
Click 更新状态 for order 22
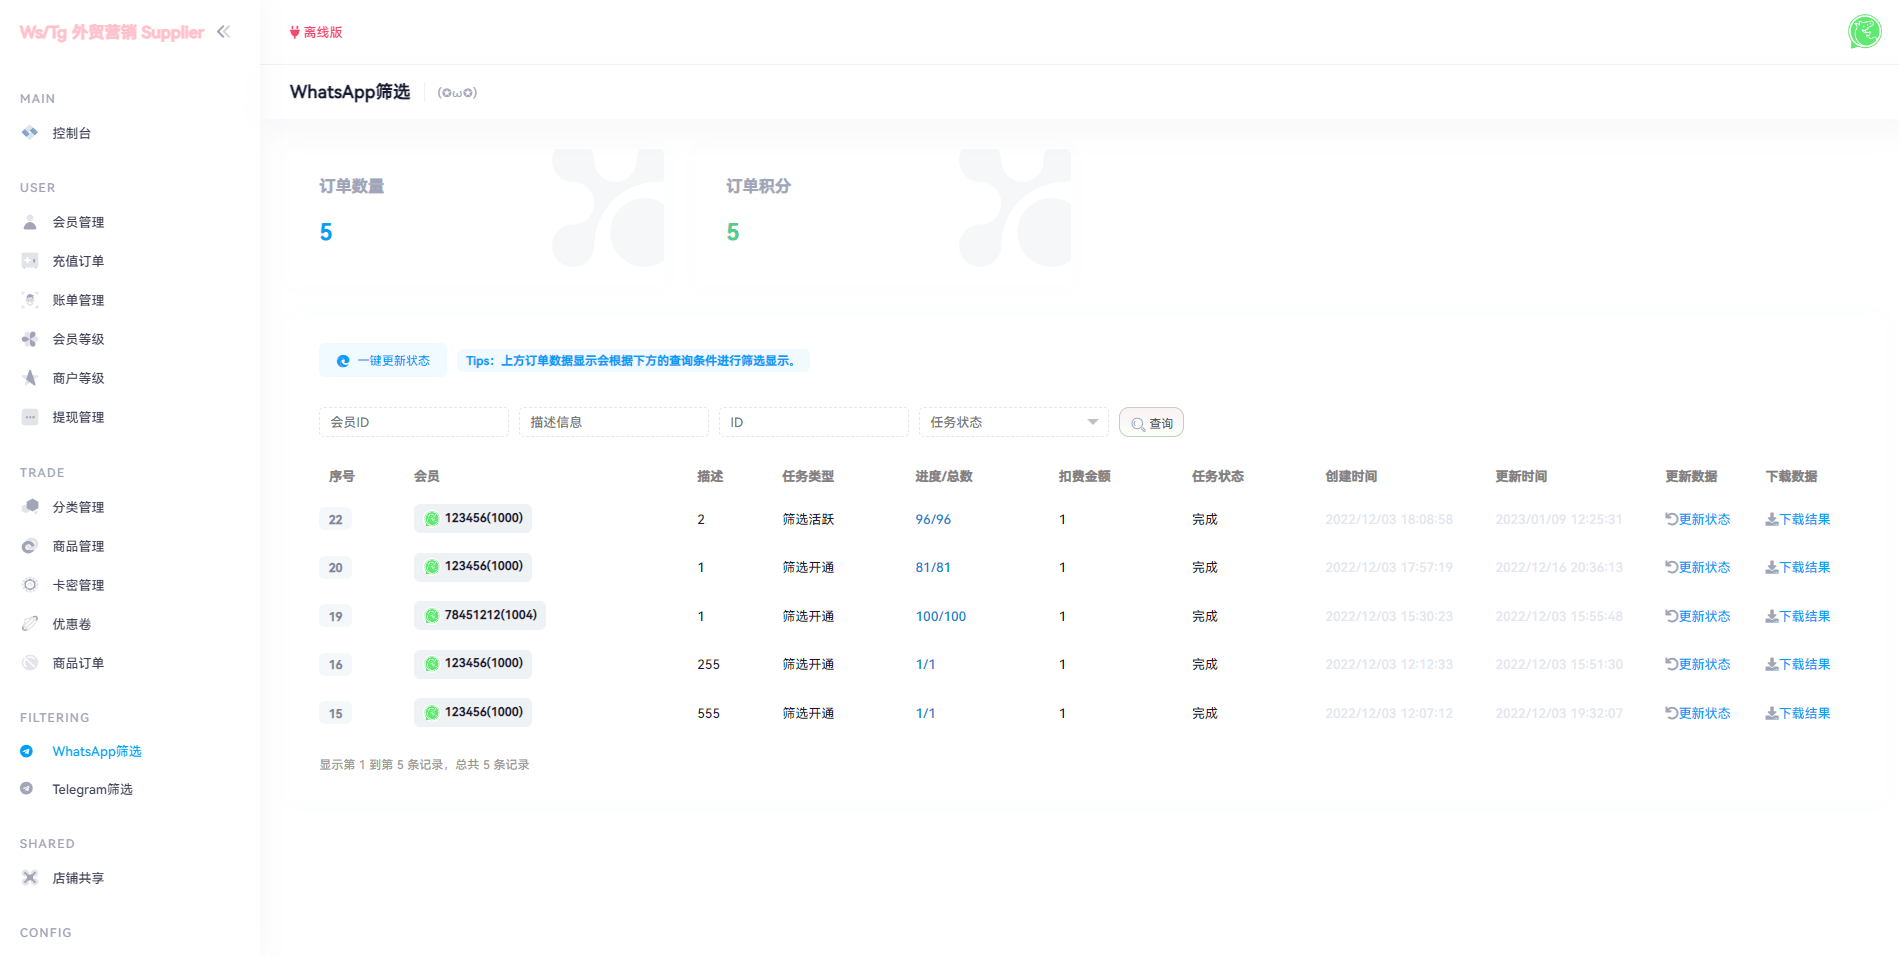tap(1697, 520)
